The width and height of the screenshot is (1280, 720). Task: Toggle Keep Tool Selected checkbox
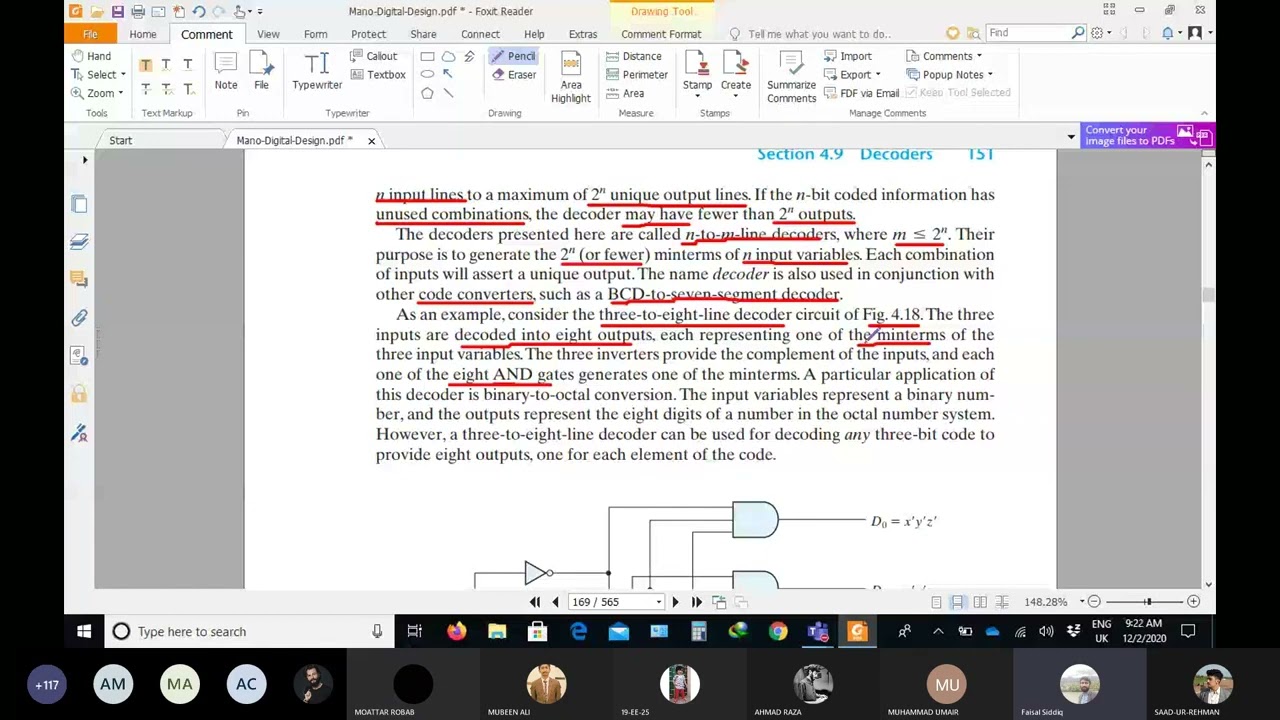click(x=958, y=93)
